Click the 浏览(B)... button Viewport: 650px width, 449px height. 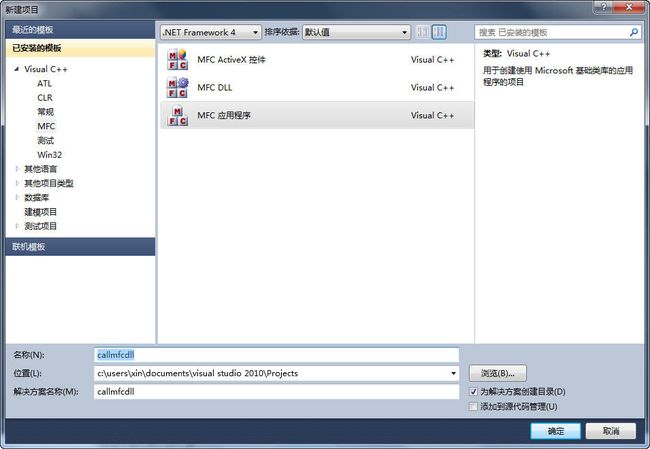point(498,373)
